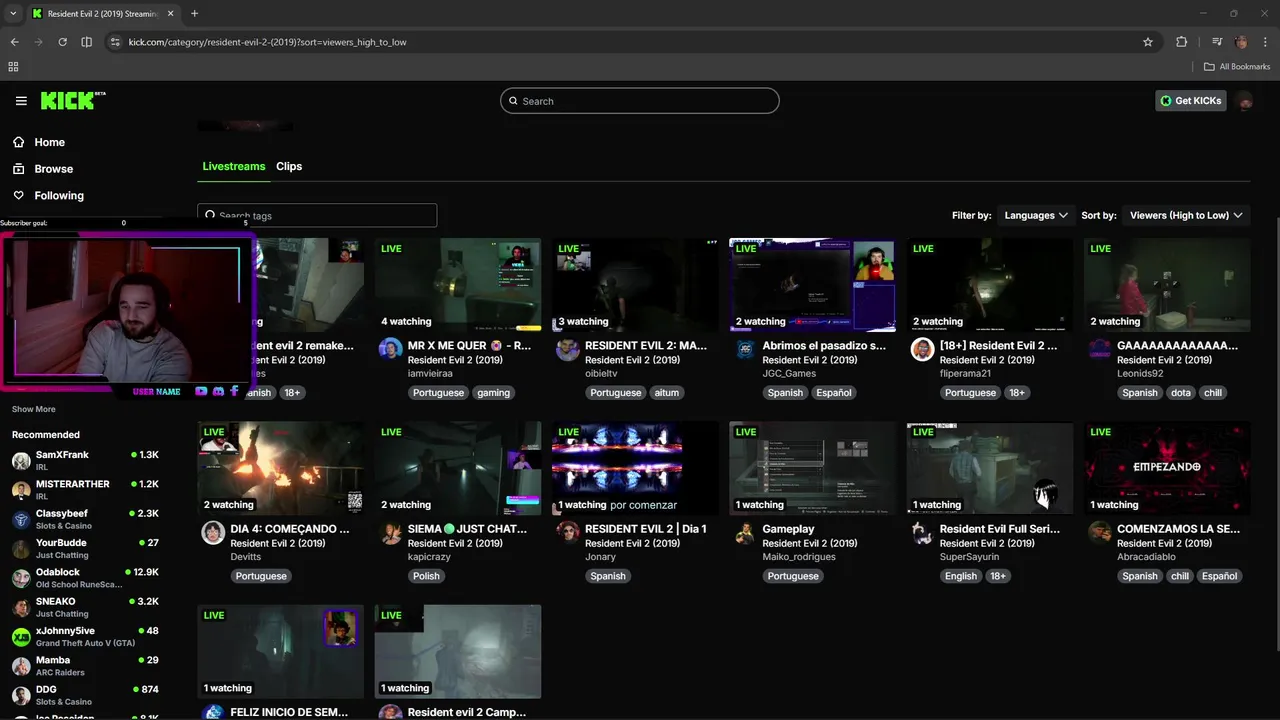
Task: Open the SuperSayurin stream thumbnail
Action: (x=990, y=467)
